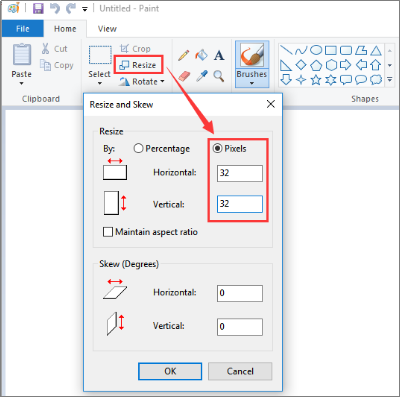Image resolution: width=400 pixels, height=397 pixels.
Task: Close the Resize and Skew dialog
Action: tap(271, 104)
